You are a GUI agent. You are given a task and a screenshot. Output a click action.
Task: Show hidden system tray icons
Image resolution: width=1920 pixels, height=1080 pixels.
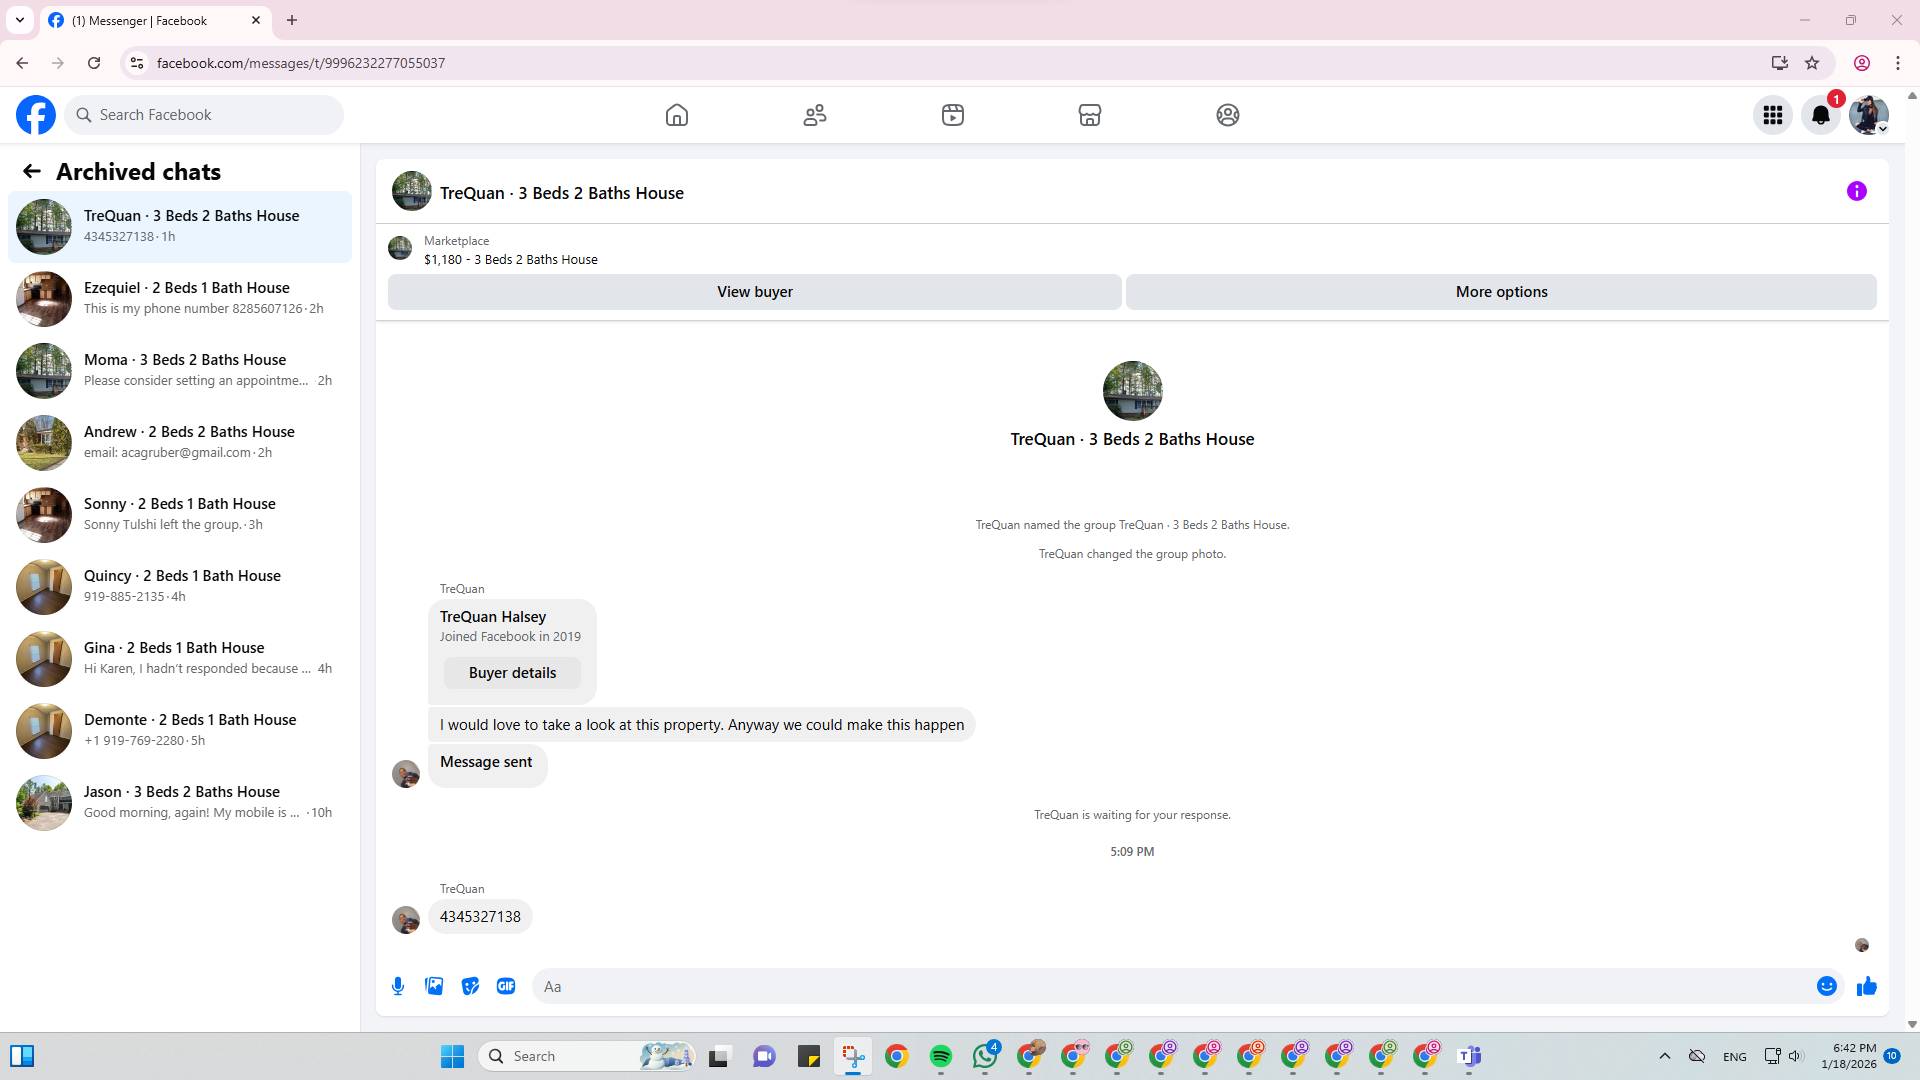[x=1664, y=1056]
